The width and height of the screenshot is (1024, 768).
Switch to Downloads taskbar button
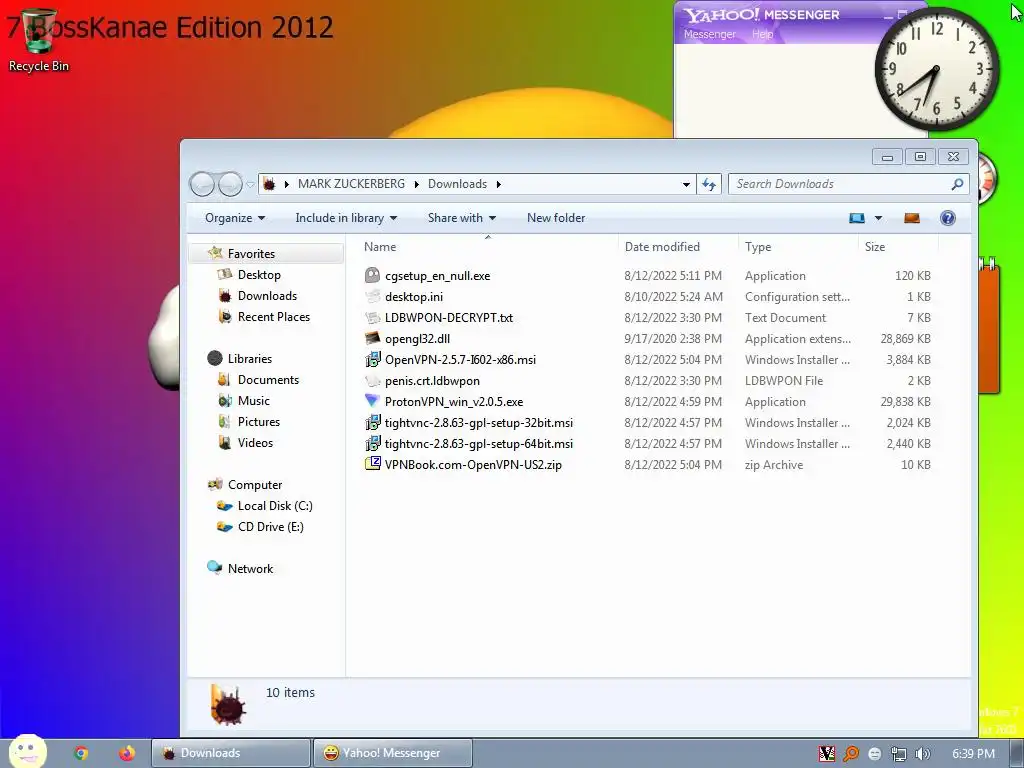(231, 753)
